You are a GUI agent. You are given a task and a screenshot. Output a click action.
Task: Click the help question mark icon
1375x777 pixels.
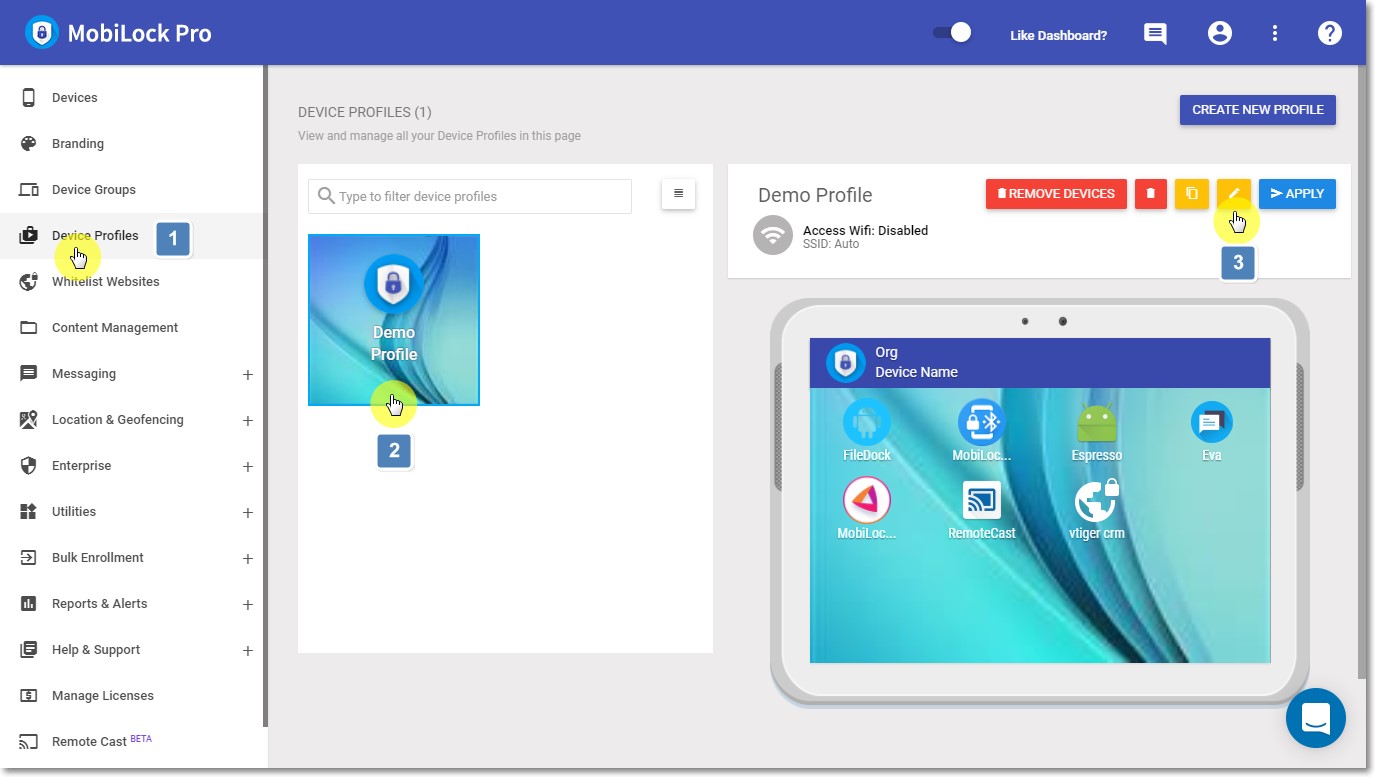(1329, 33)
